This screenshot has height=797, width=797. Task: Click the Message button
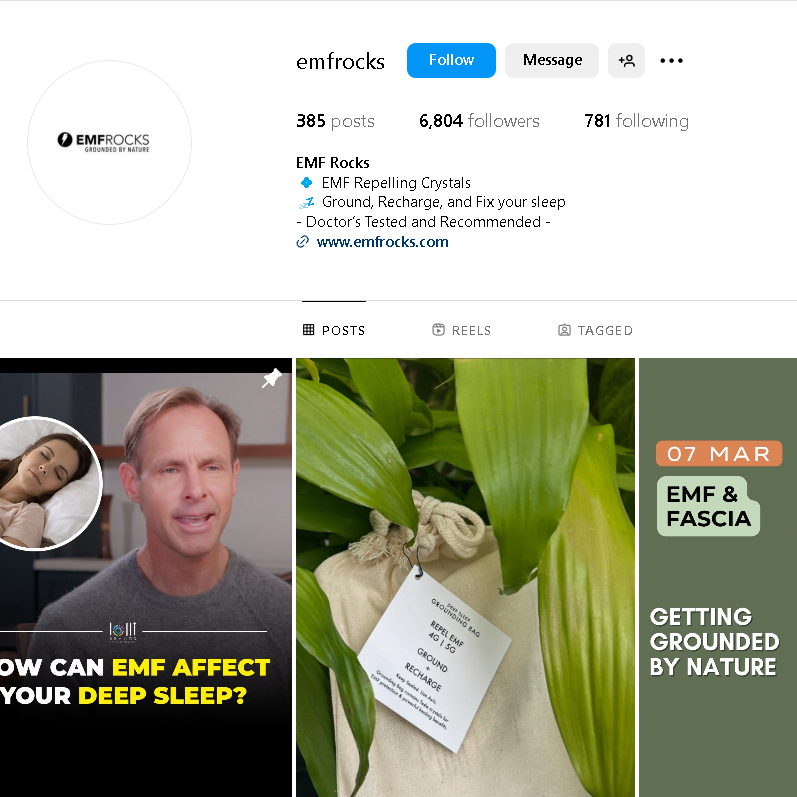(552, 60)
